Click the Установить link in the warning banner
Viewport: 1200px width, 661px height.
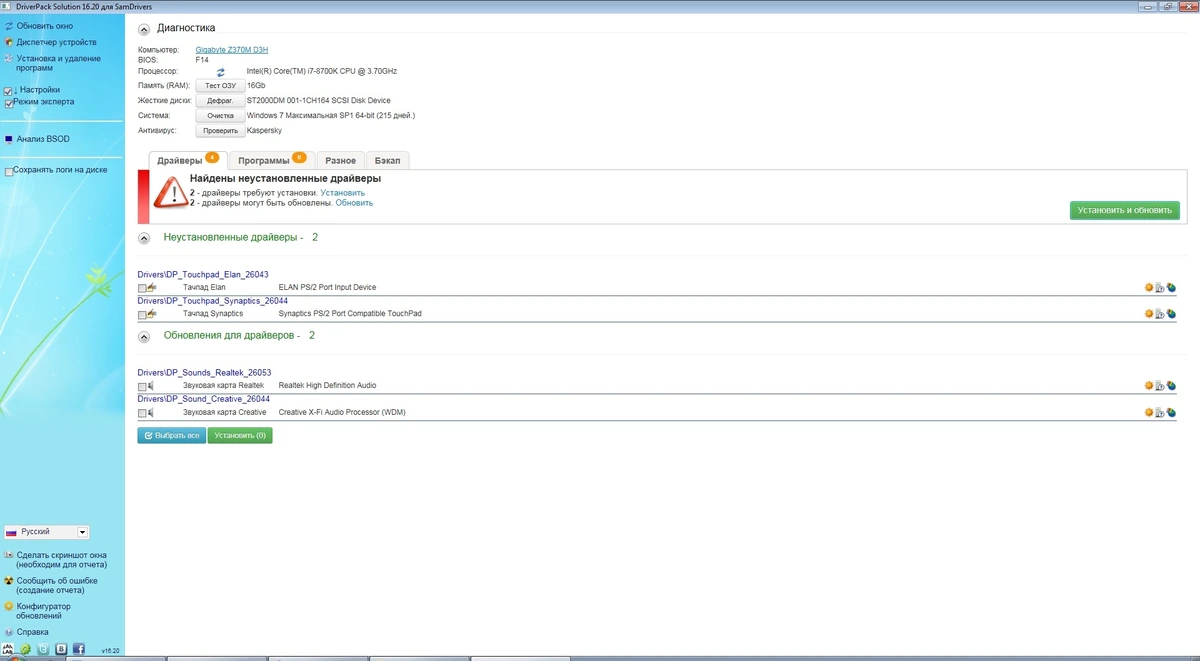tap(343, 192)
